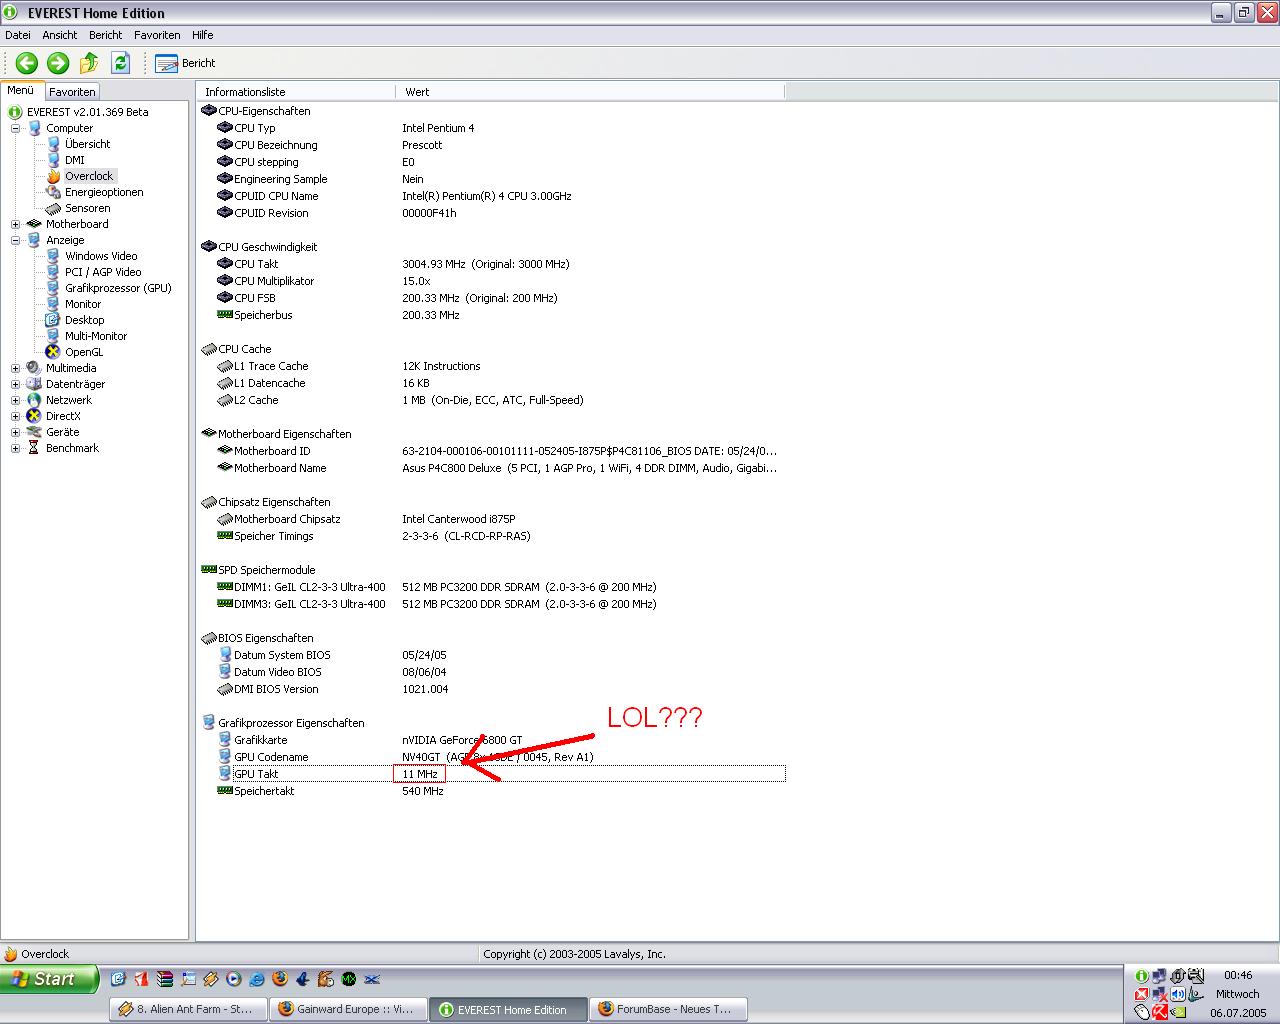This screenshot has height=1024, width=1280.
Task: Expand the DirectX tree node
Action: click(15, 416)
